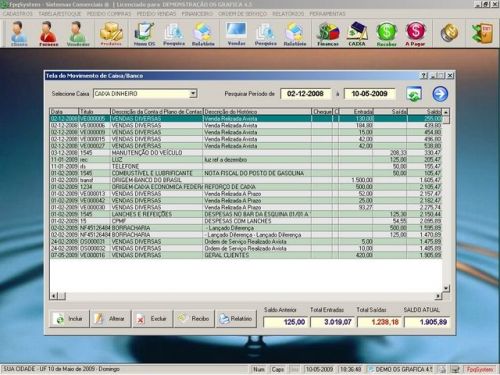Viewport: 500px width, 375px height.
Task: Open the Finanças toolbar icon
Action: click(328, 33)
